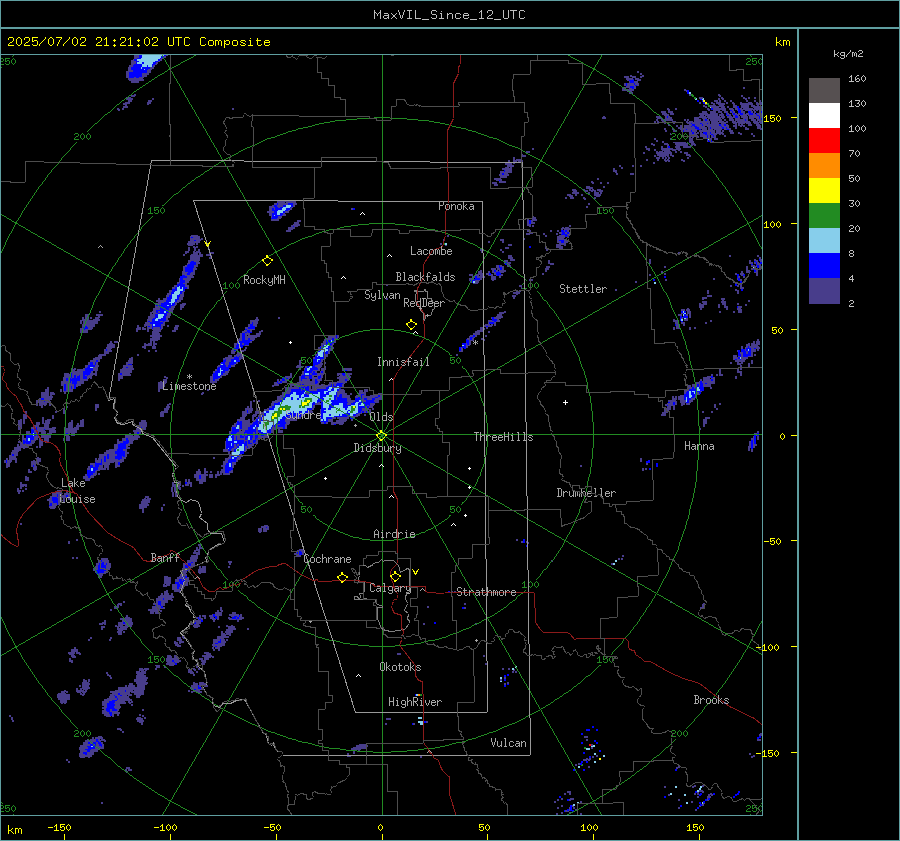
Task: Click the yellow diamond marker near RedDeer
Action: tap(412, 325)
